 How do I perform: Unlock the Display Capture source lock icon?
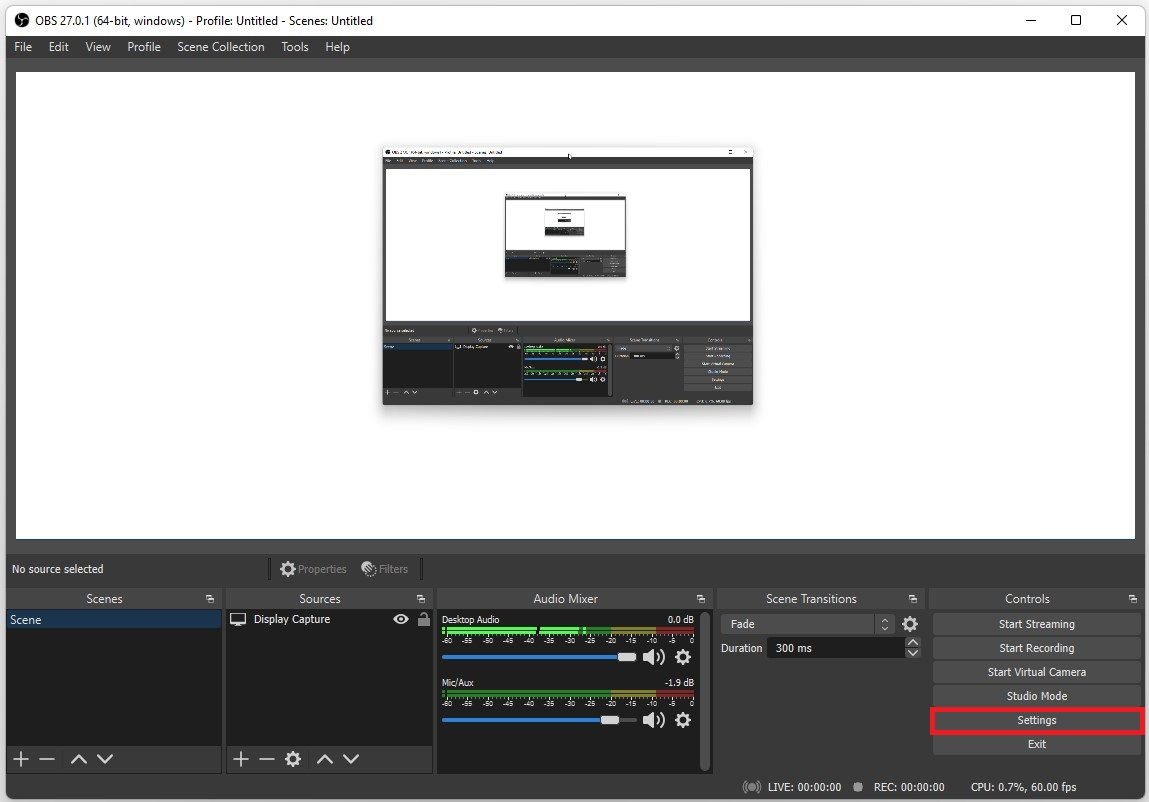[424, 619]
